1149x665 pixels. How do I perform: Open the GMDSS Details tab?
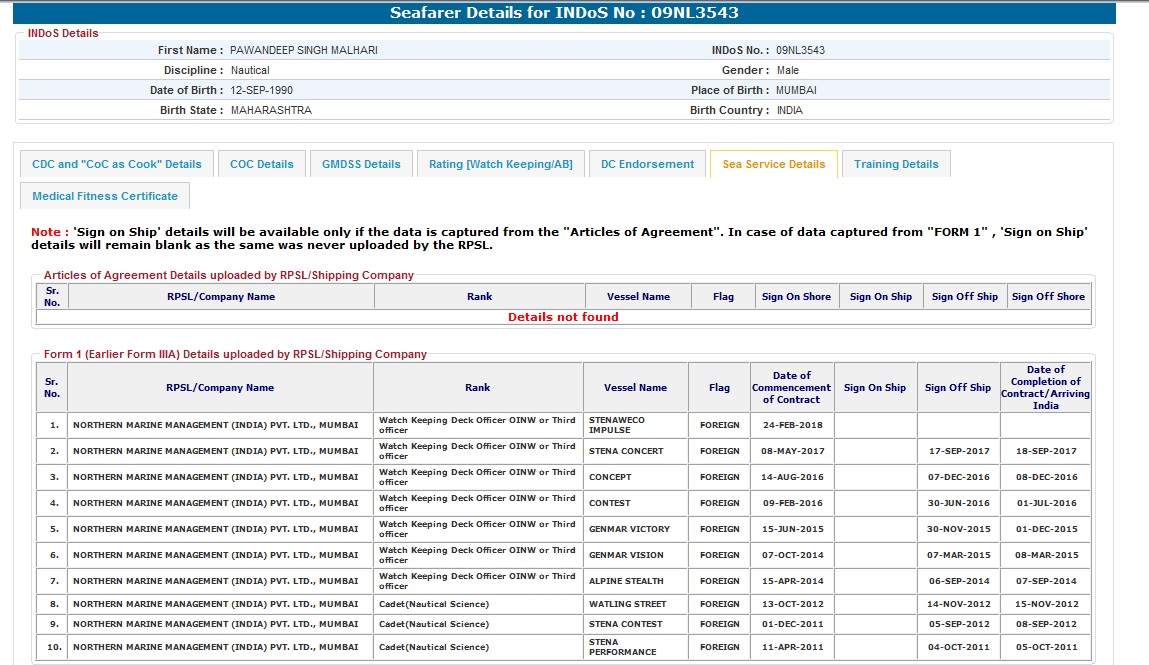[361, 164]
